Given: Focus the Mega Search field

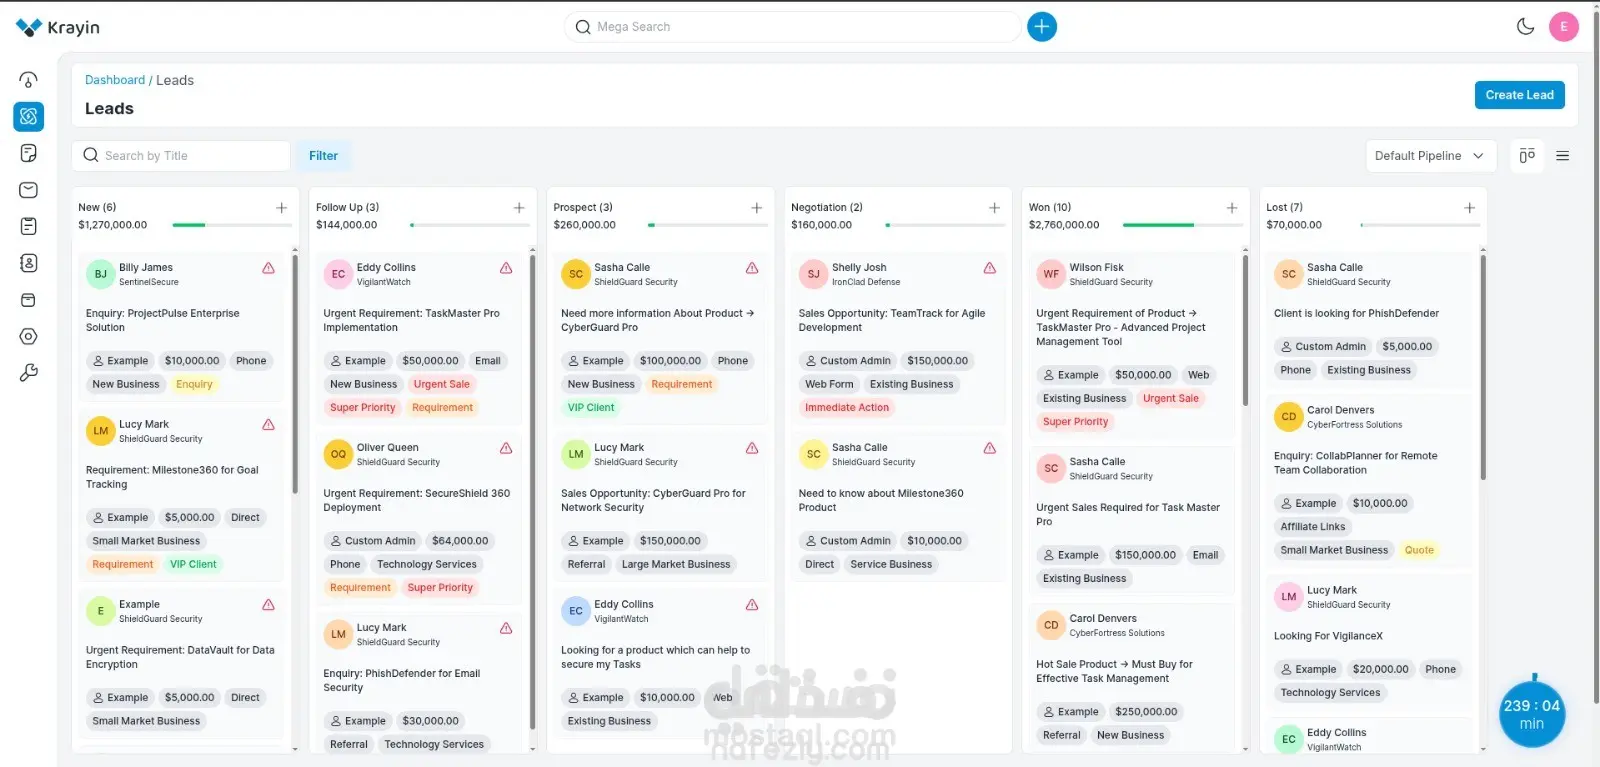Looking at the screenshot, I should tap(793, 27).
